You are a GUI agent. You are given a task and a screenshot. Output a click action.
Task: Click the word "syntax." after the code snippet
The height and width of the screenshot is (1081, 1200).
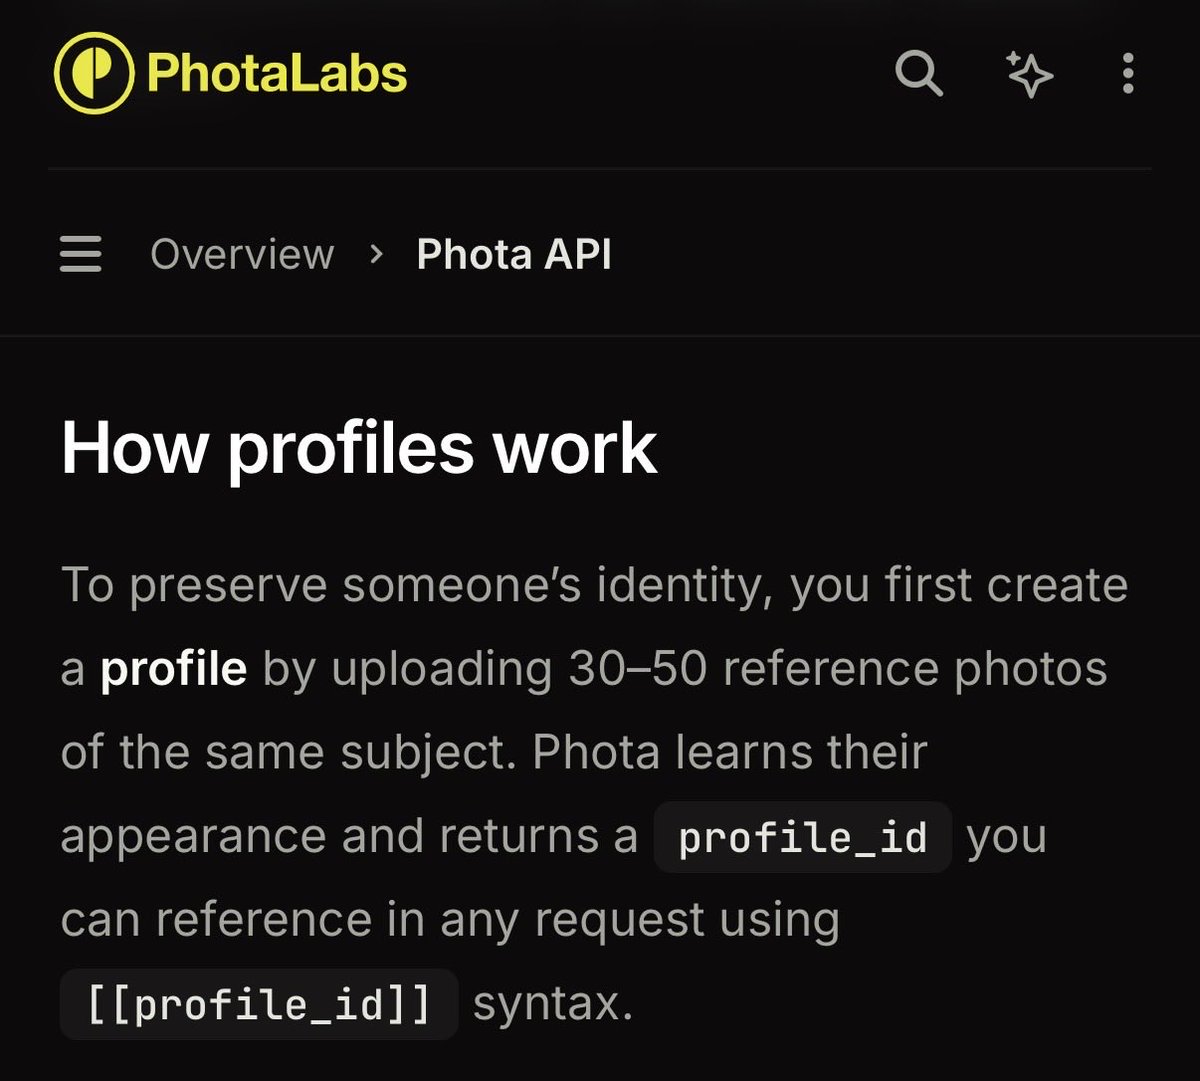click(553, 1004)
